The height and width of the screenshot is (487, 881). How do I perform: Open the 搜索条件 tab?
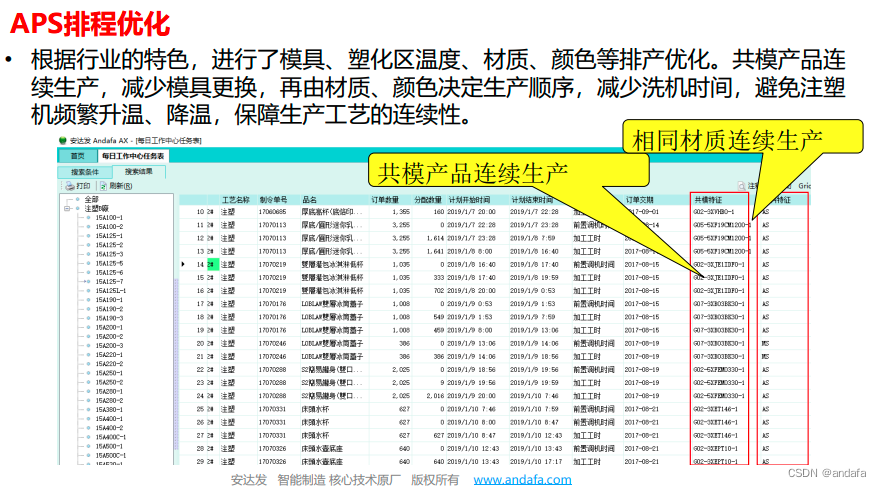pos(85,172)
